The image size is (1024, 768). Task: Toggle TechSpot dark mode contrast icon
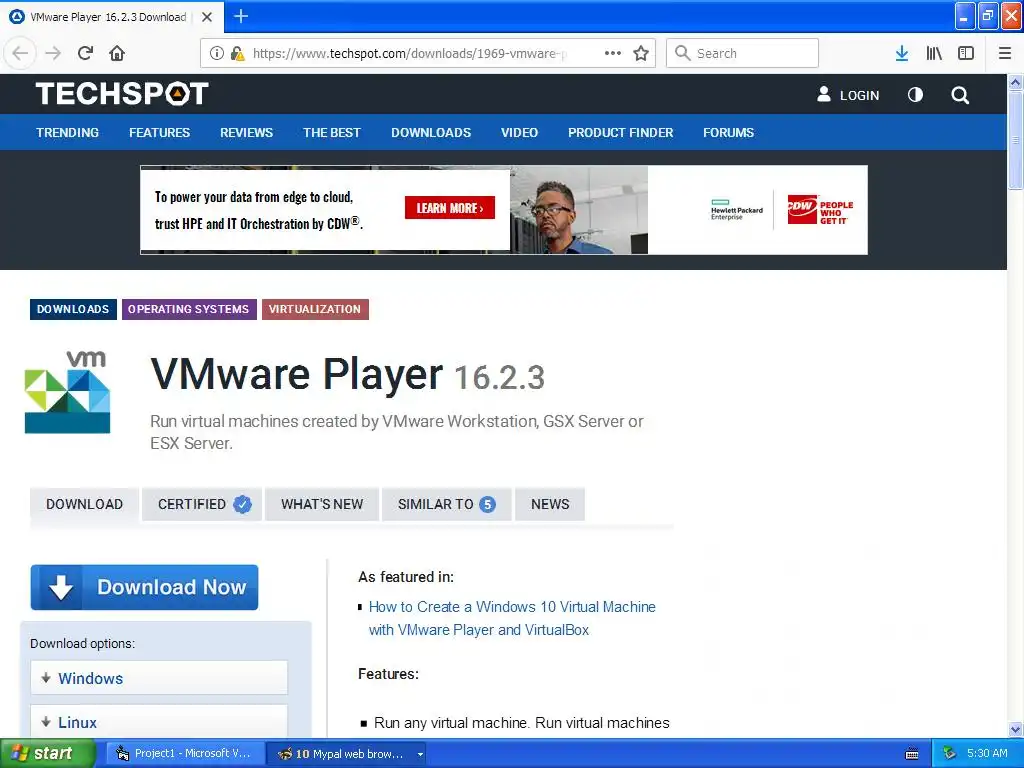click(x=916, y=95)
